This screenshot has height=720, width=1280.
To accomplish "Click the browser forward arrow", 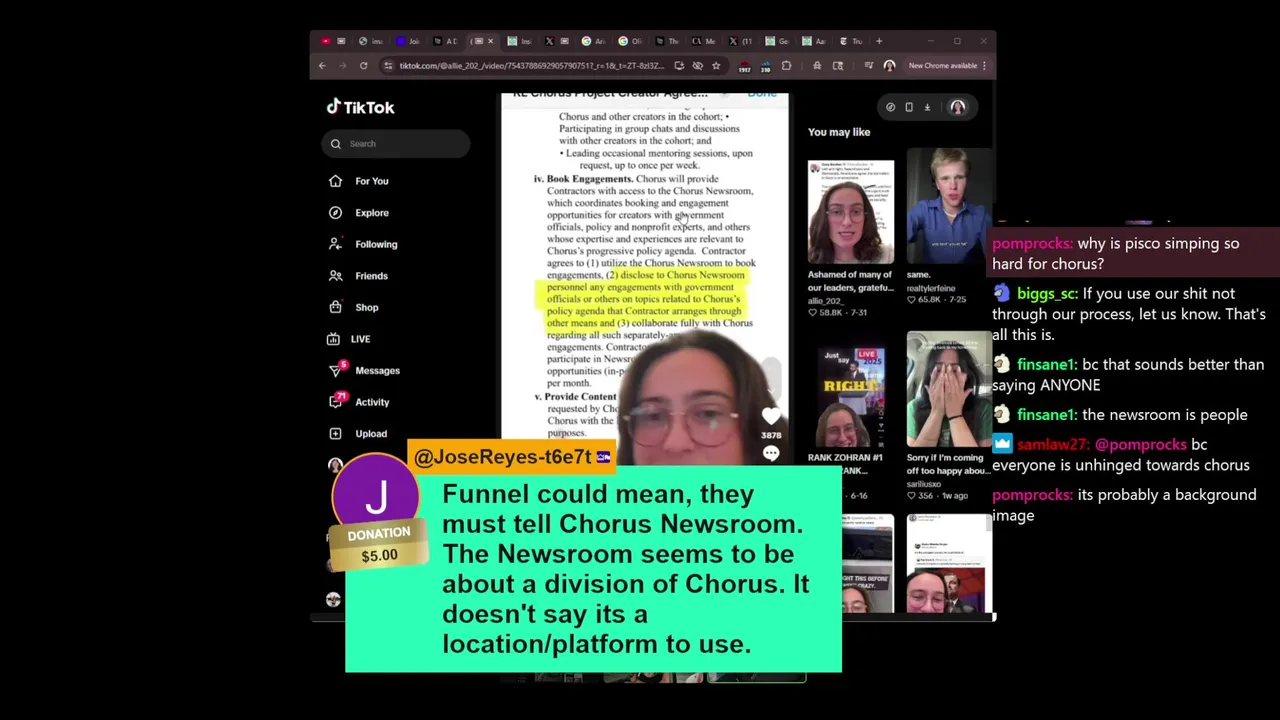I will tap(342, 66).
